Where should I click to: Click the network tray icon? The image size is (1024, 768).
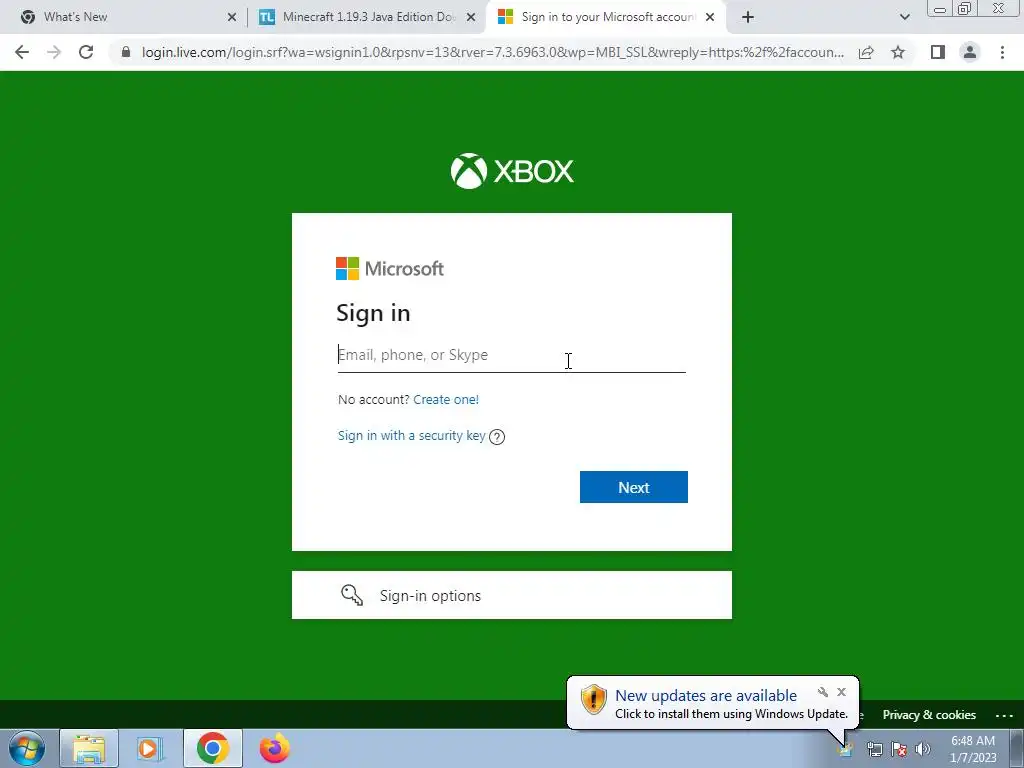click(x=874, y=749)
